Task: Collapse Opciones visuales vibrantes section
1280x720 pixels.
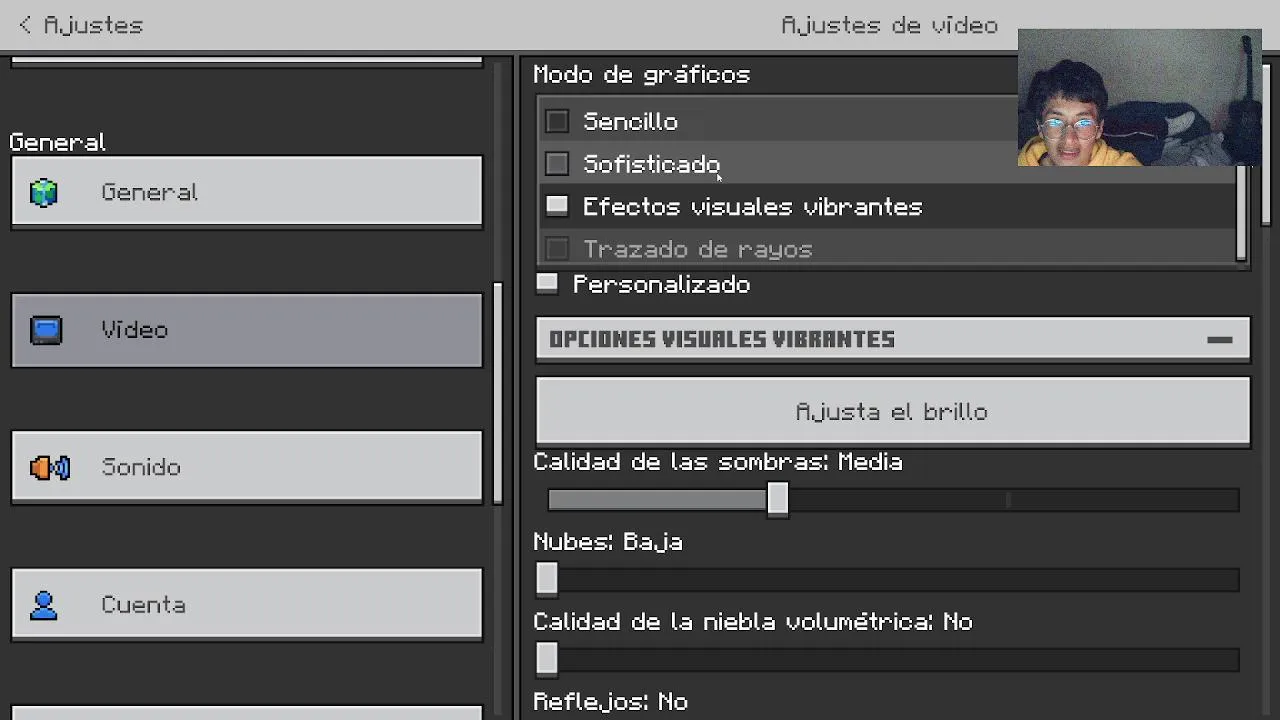Action: click(893, 339)
